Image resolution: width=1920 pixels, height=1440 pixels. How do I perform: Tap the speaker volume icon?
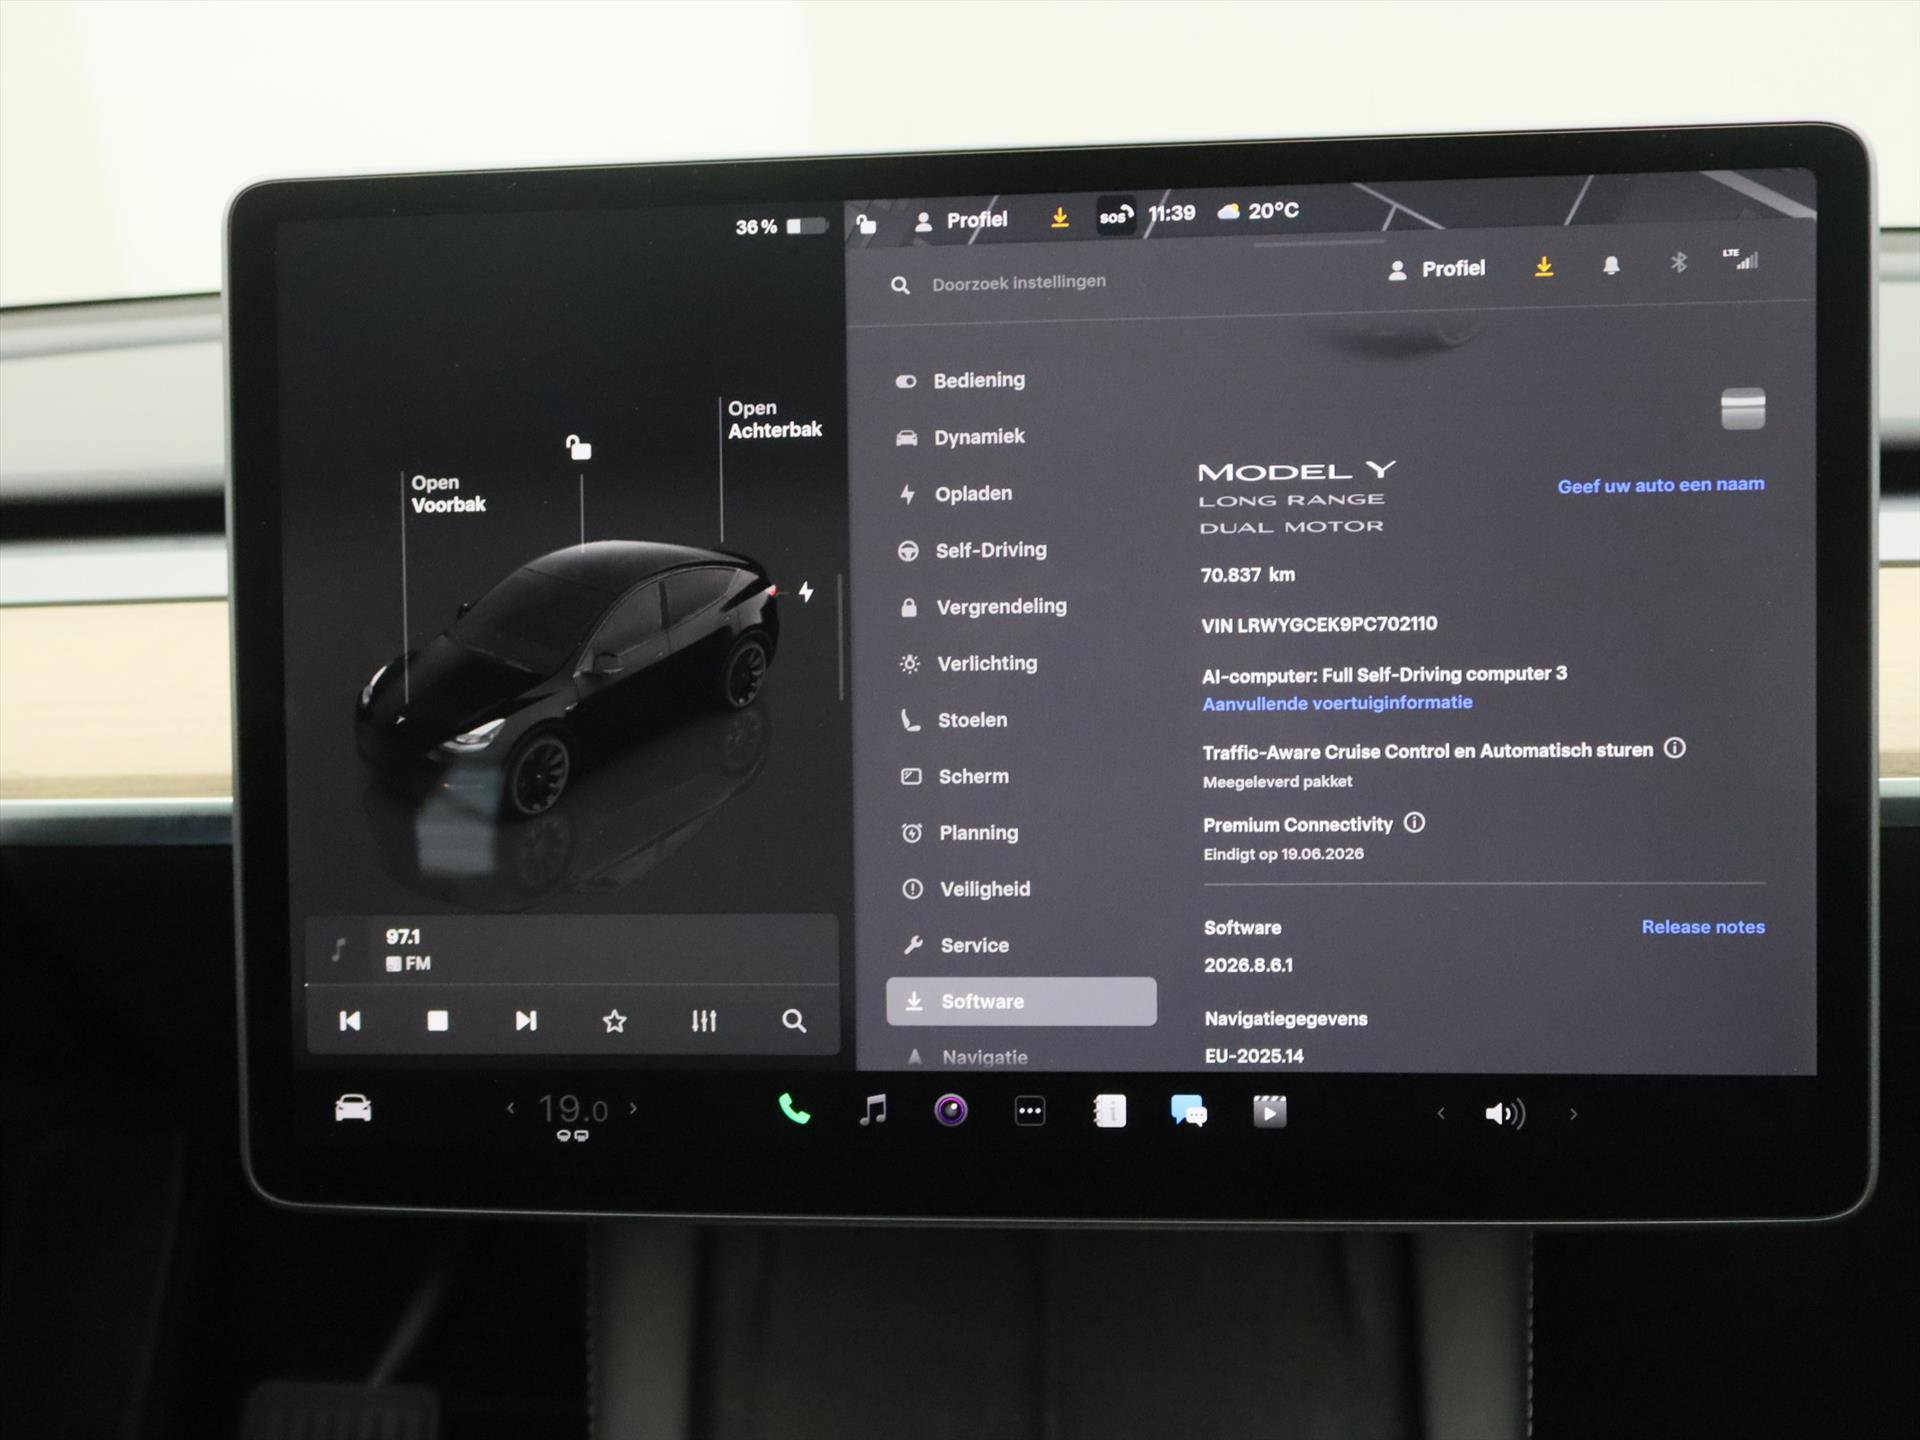(1505, 1113)
